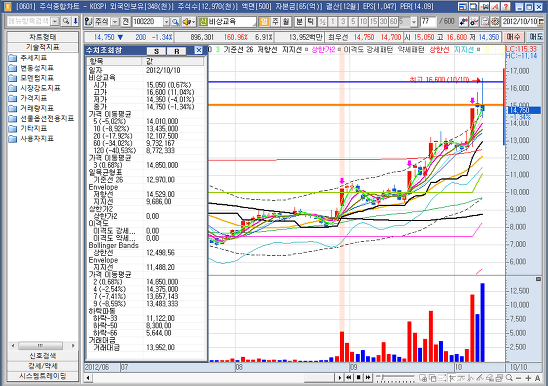Viewport: 548px width, 386px height.
Task: Click the minus zoom-out icon
Action: [x=519, y=378]
